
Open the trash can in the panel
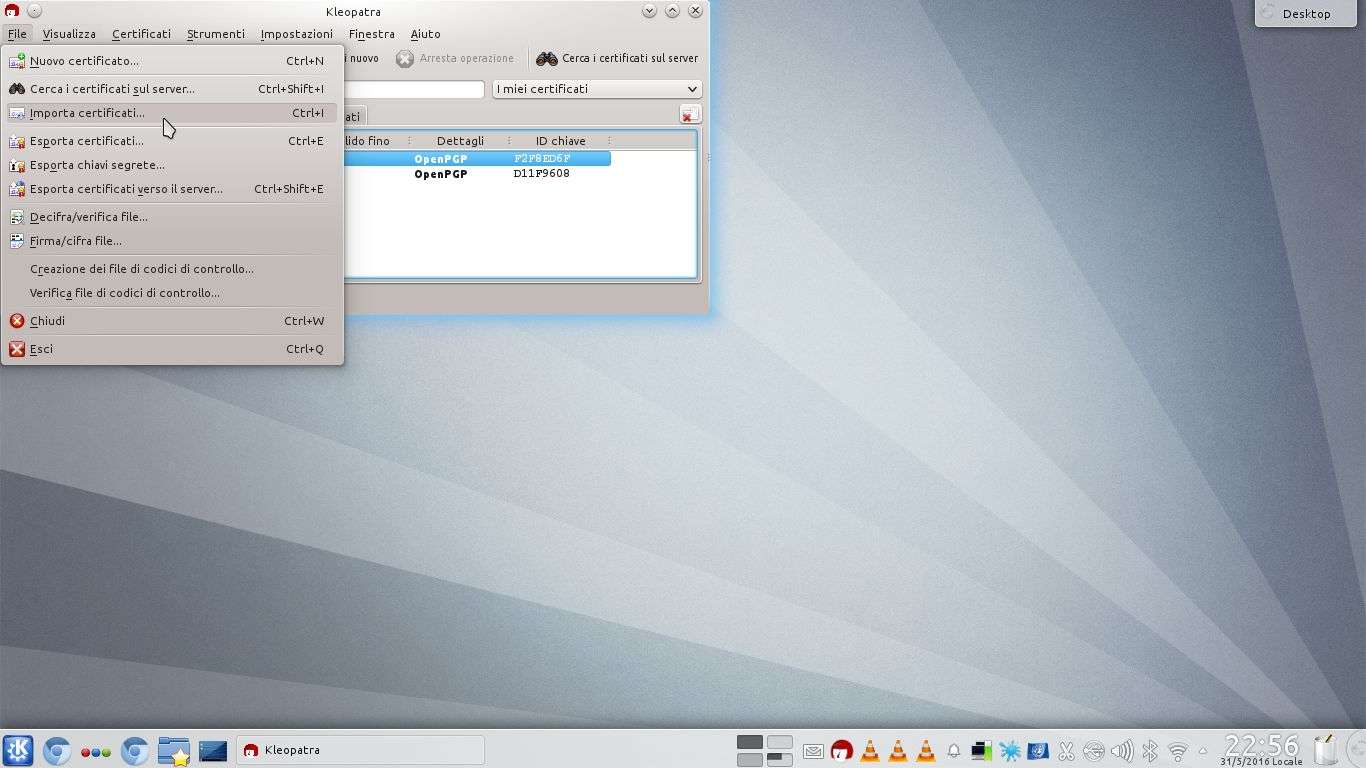point(1325,749)
